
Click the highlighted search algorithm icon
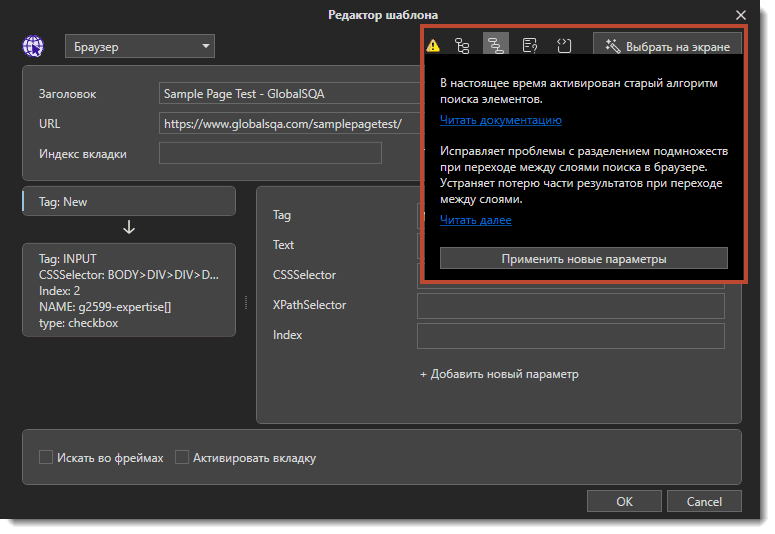495,46
